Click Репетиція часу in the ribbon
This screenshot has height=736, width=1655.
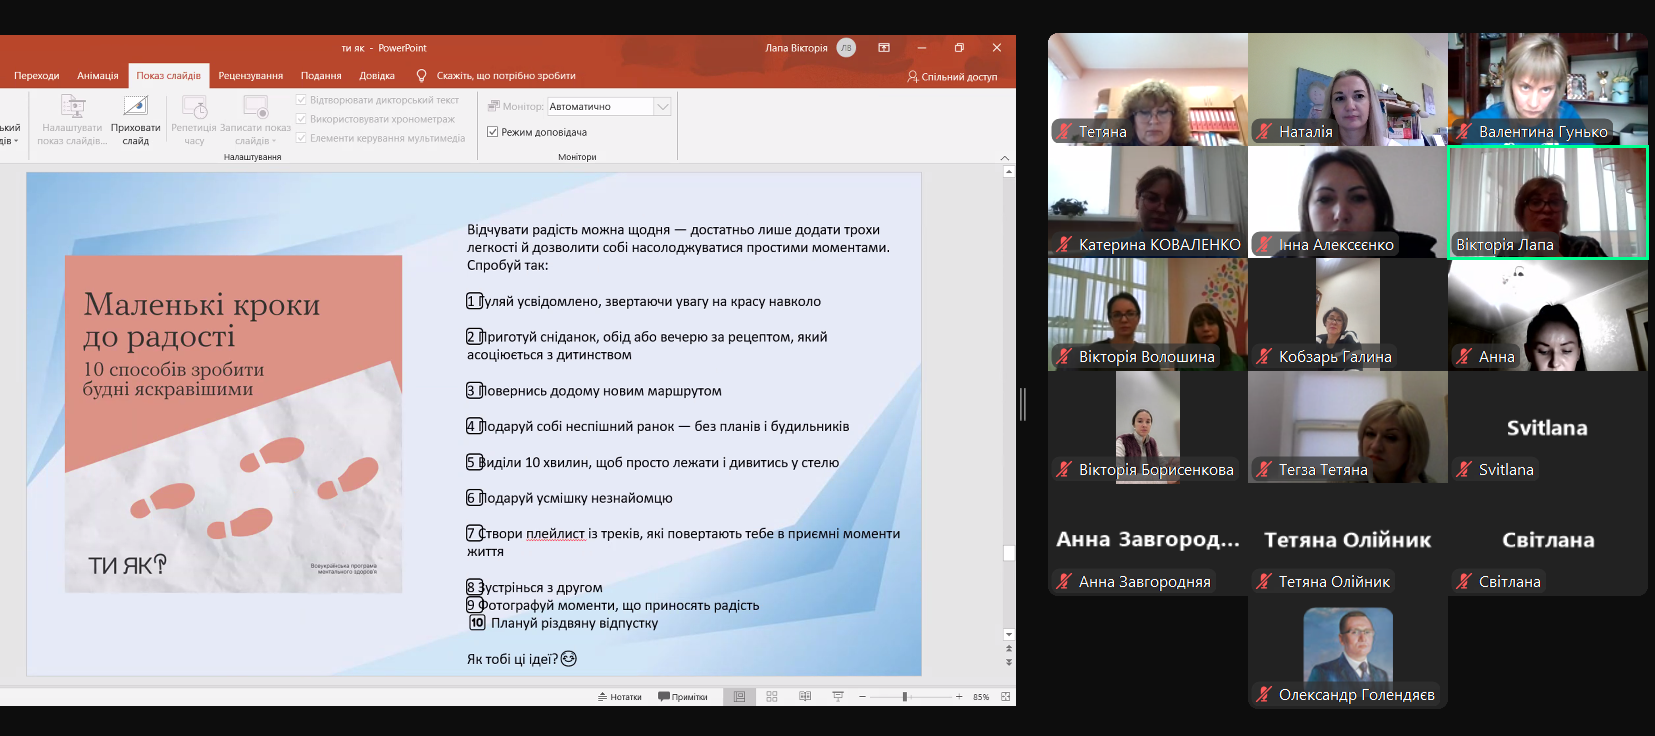pos(194,120)
